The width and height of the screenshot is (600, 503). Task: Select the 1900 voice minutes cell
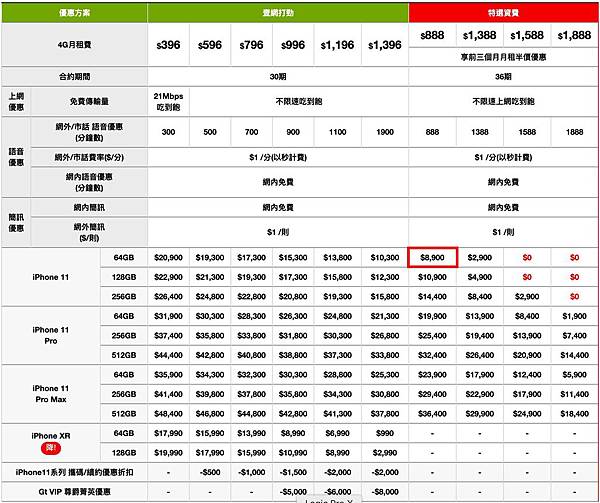385,132
